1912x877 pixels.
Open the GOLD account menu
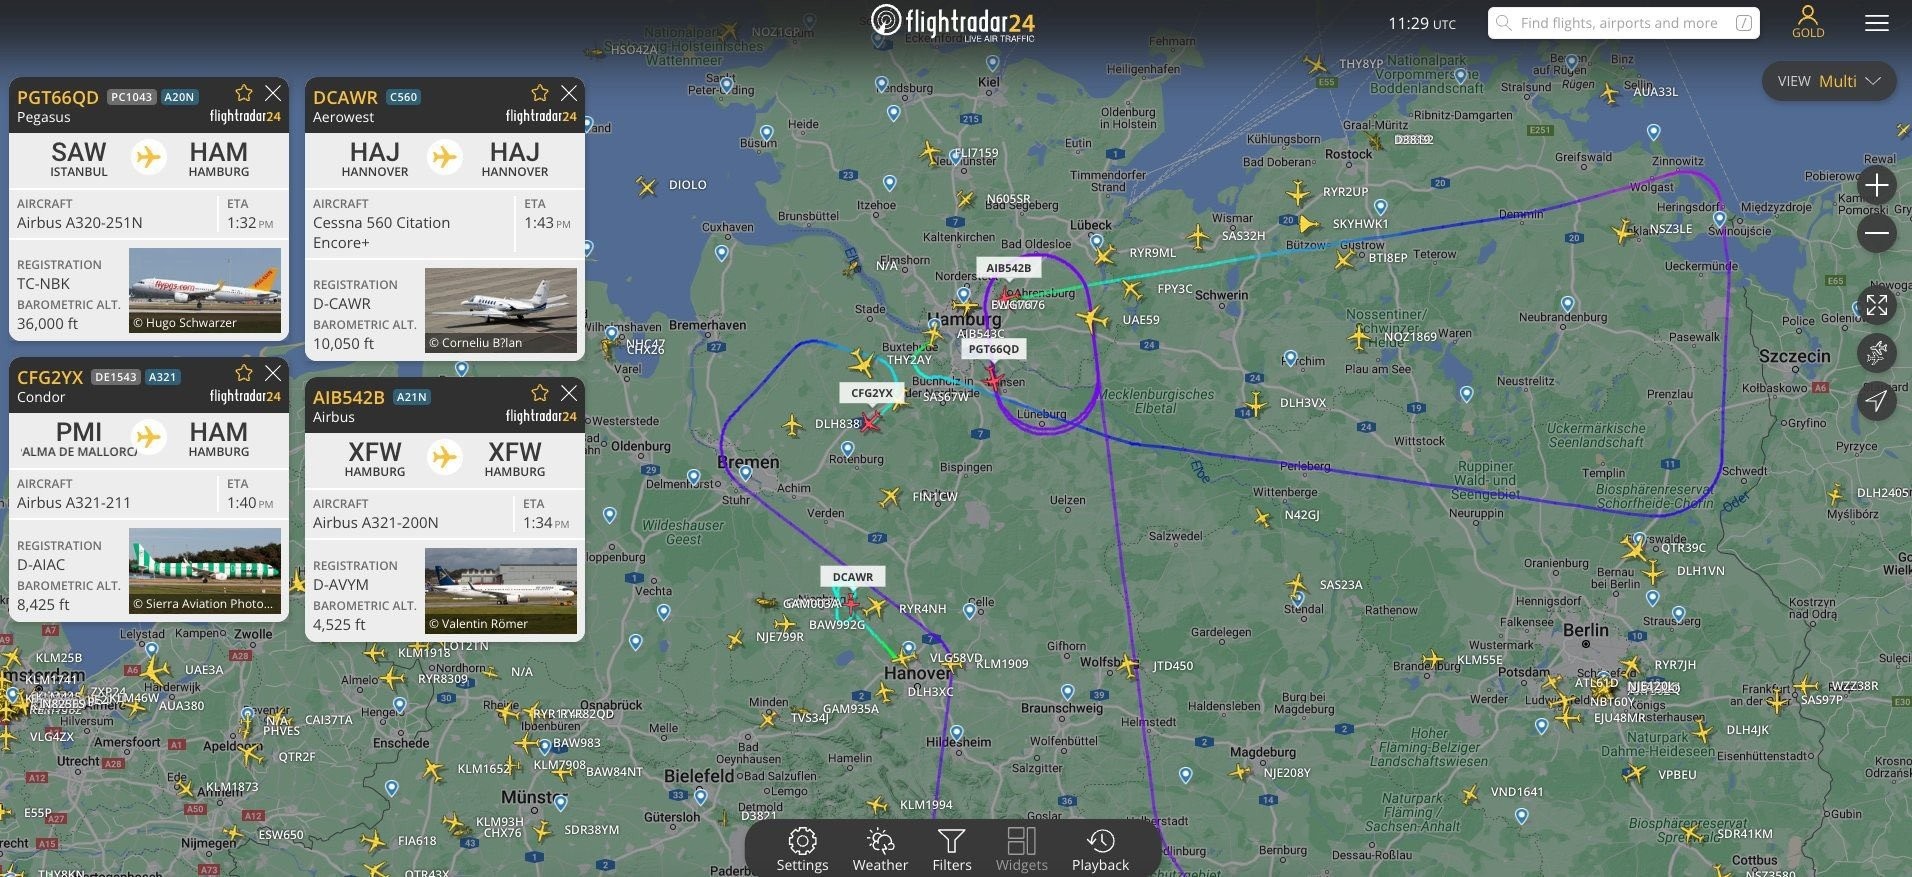tap(1808, 22)
